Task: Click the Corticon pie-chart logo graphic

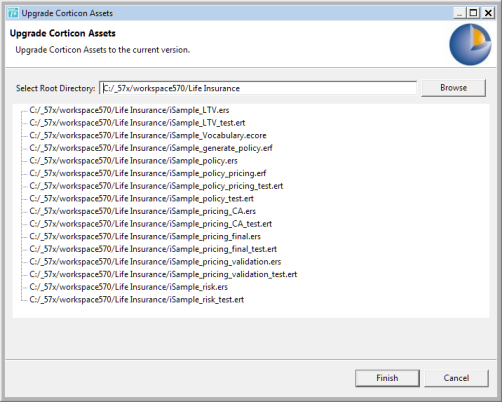Action: click(470, 44)
